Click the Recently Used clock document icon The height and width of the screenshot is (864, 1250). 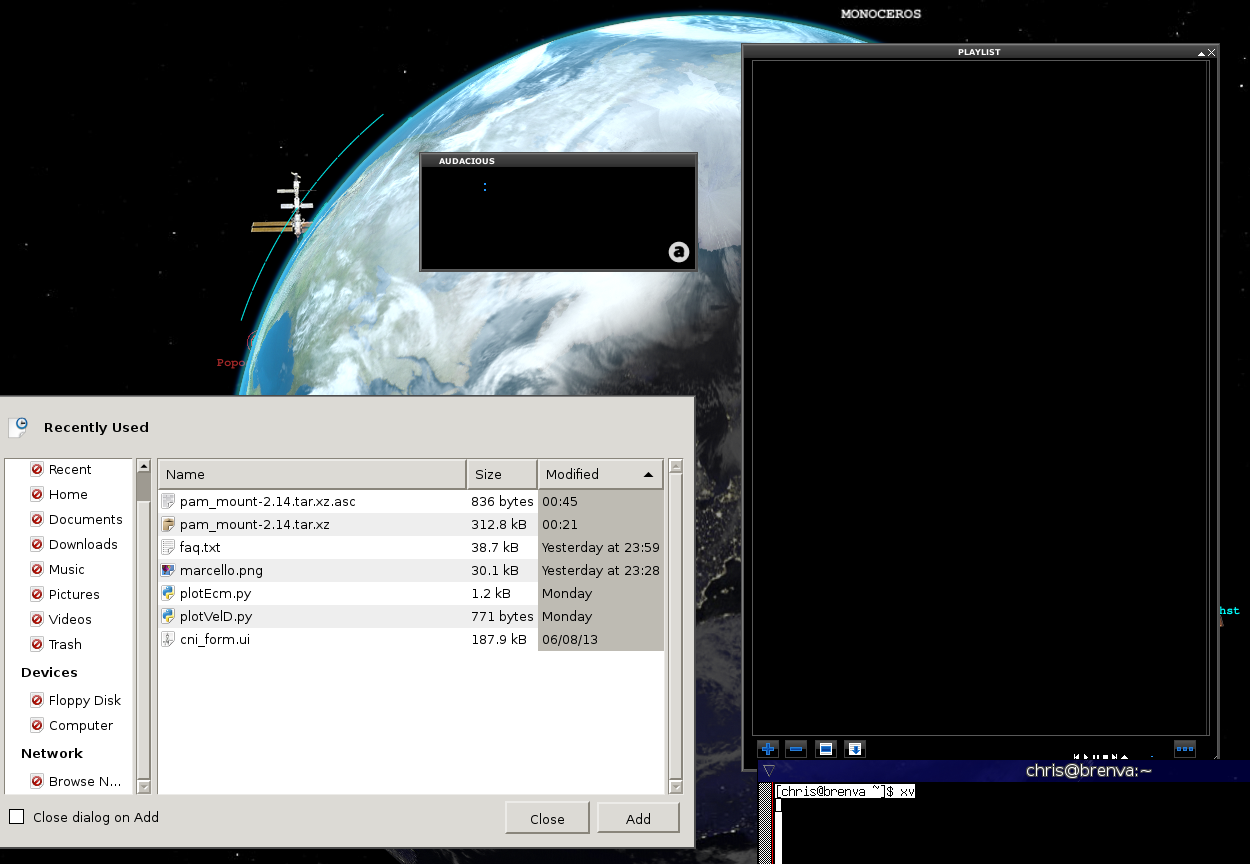19,427
